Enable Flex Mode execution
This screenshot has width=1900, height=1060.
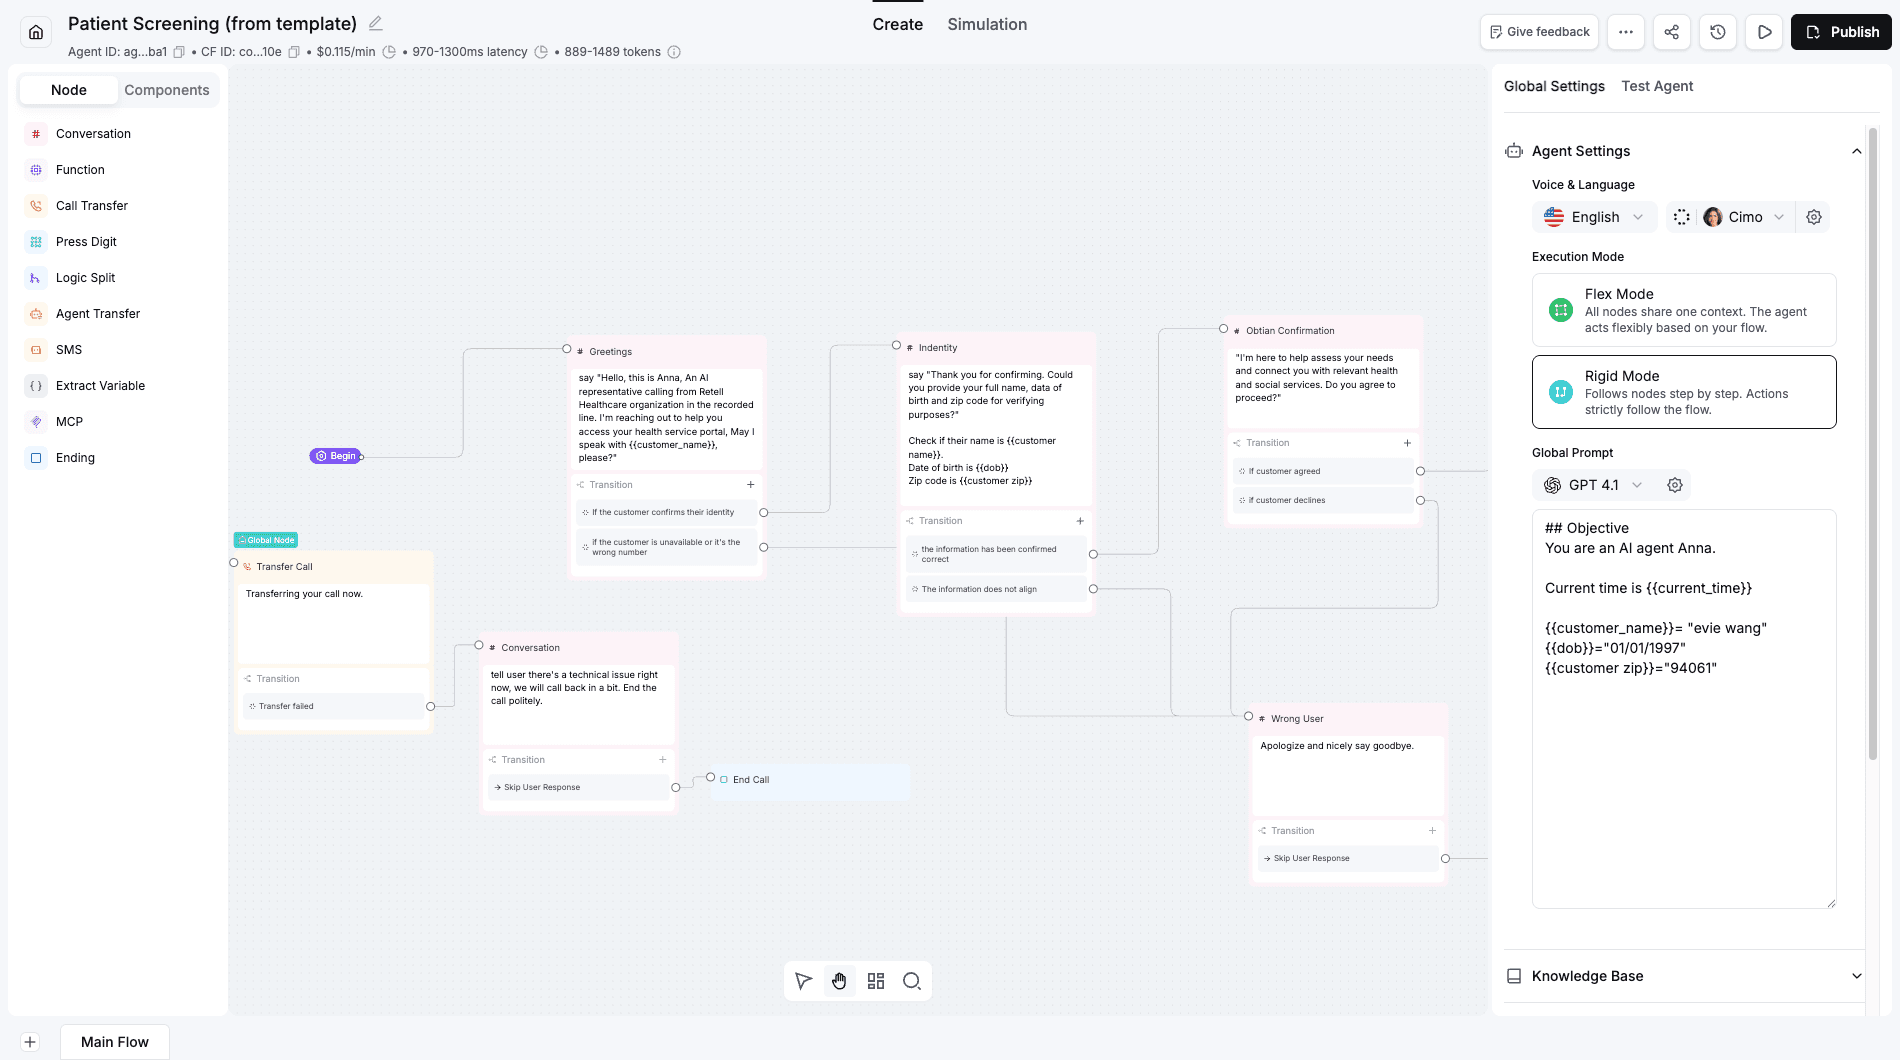(x=1683, y=310)
